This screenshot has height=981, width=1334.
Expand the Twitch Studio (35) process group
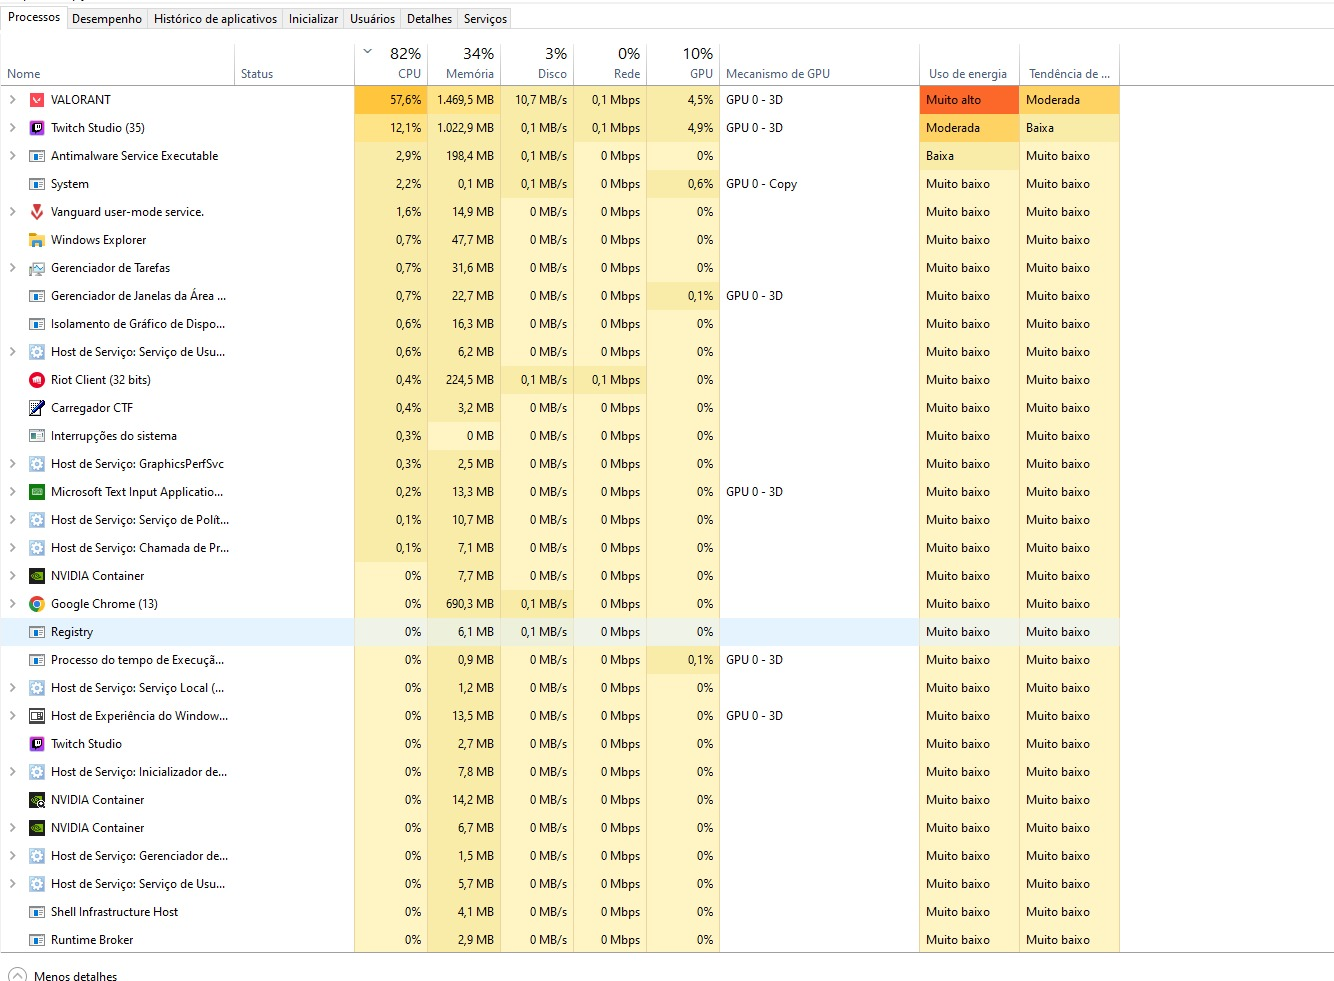click(12, 128)
